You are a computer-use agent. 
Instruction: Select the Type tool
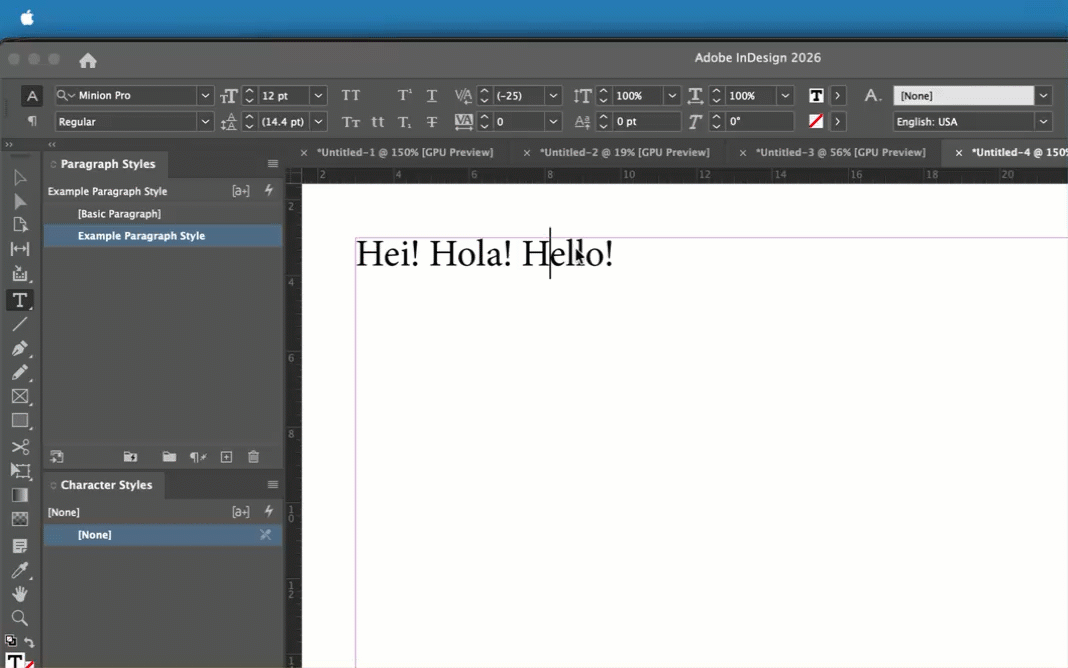20,300
